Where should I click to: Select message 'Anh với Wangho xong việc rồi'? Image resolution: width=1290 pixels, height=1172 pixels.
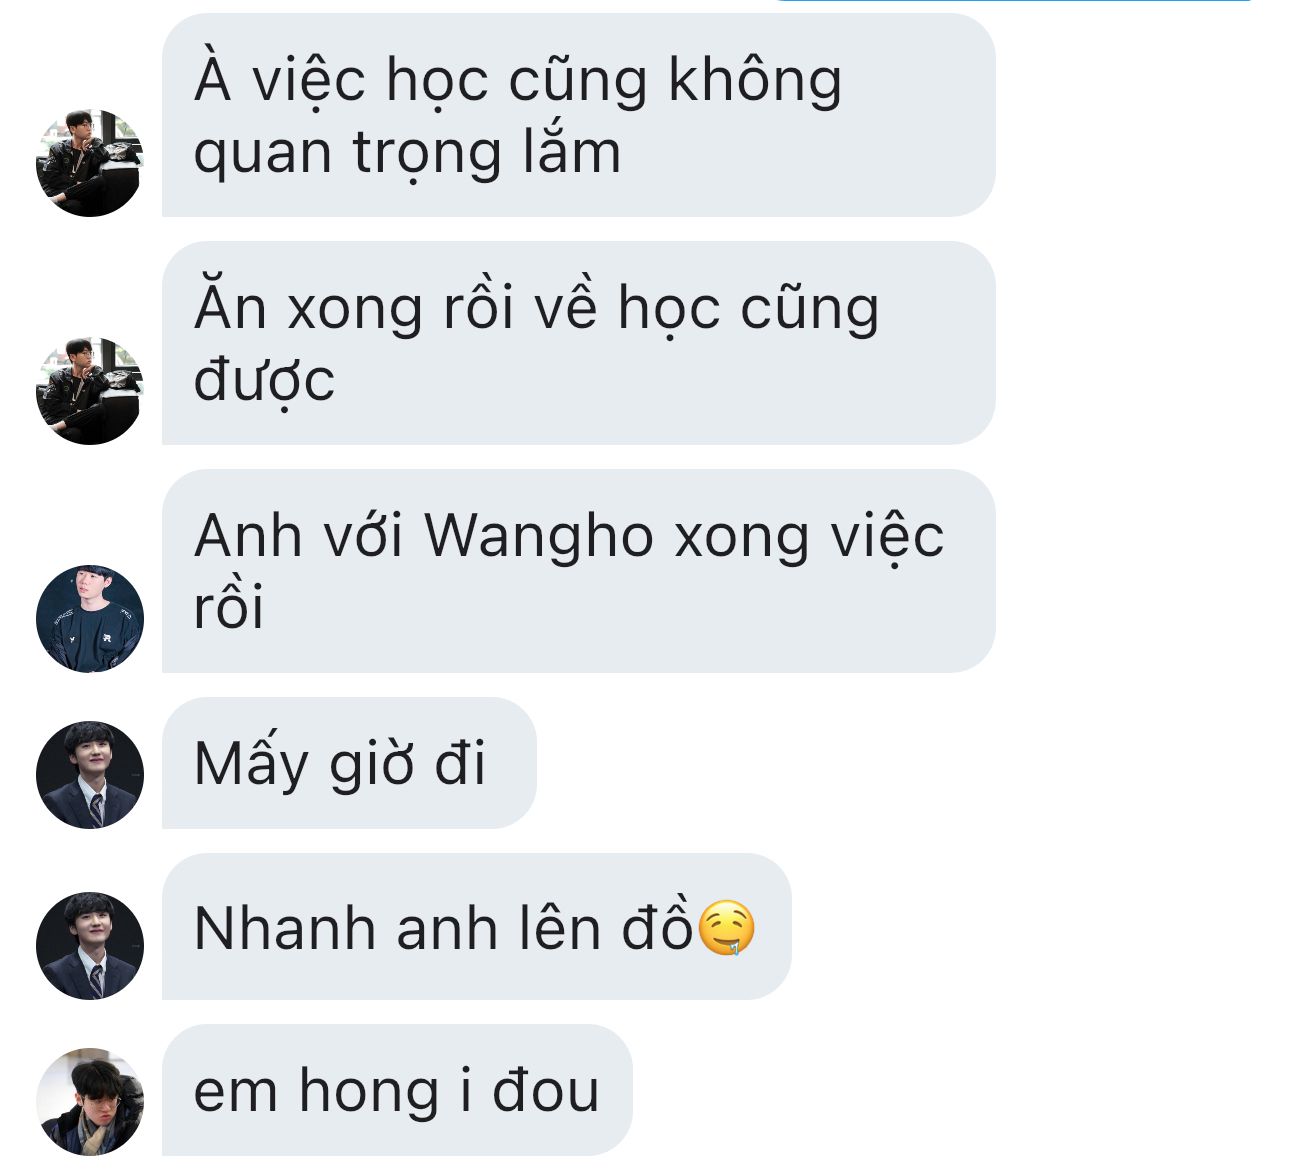click(579, 571)
